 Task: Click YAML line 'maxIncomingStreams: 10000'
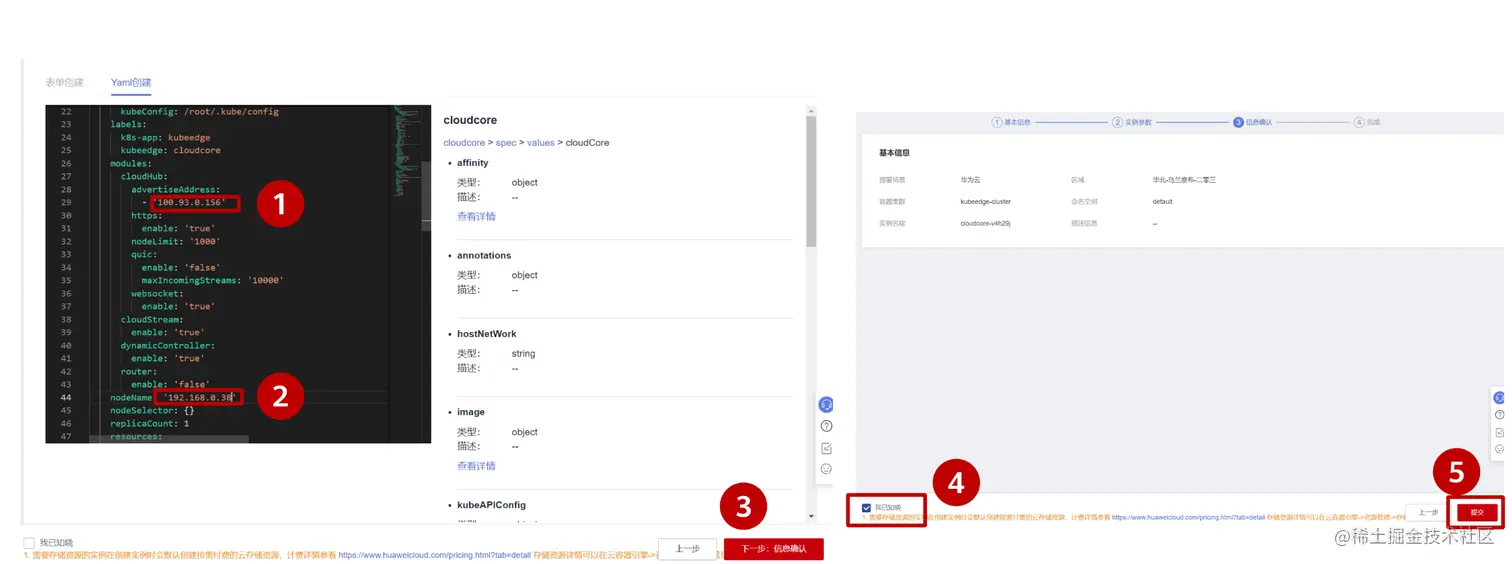click(x=212, y=281)
